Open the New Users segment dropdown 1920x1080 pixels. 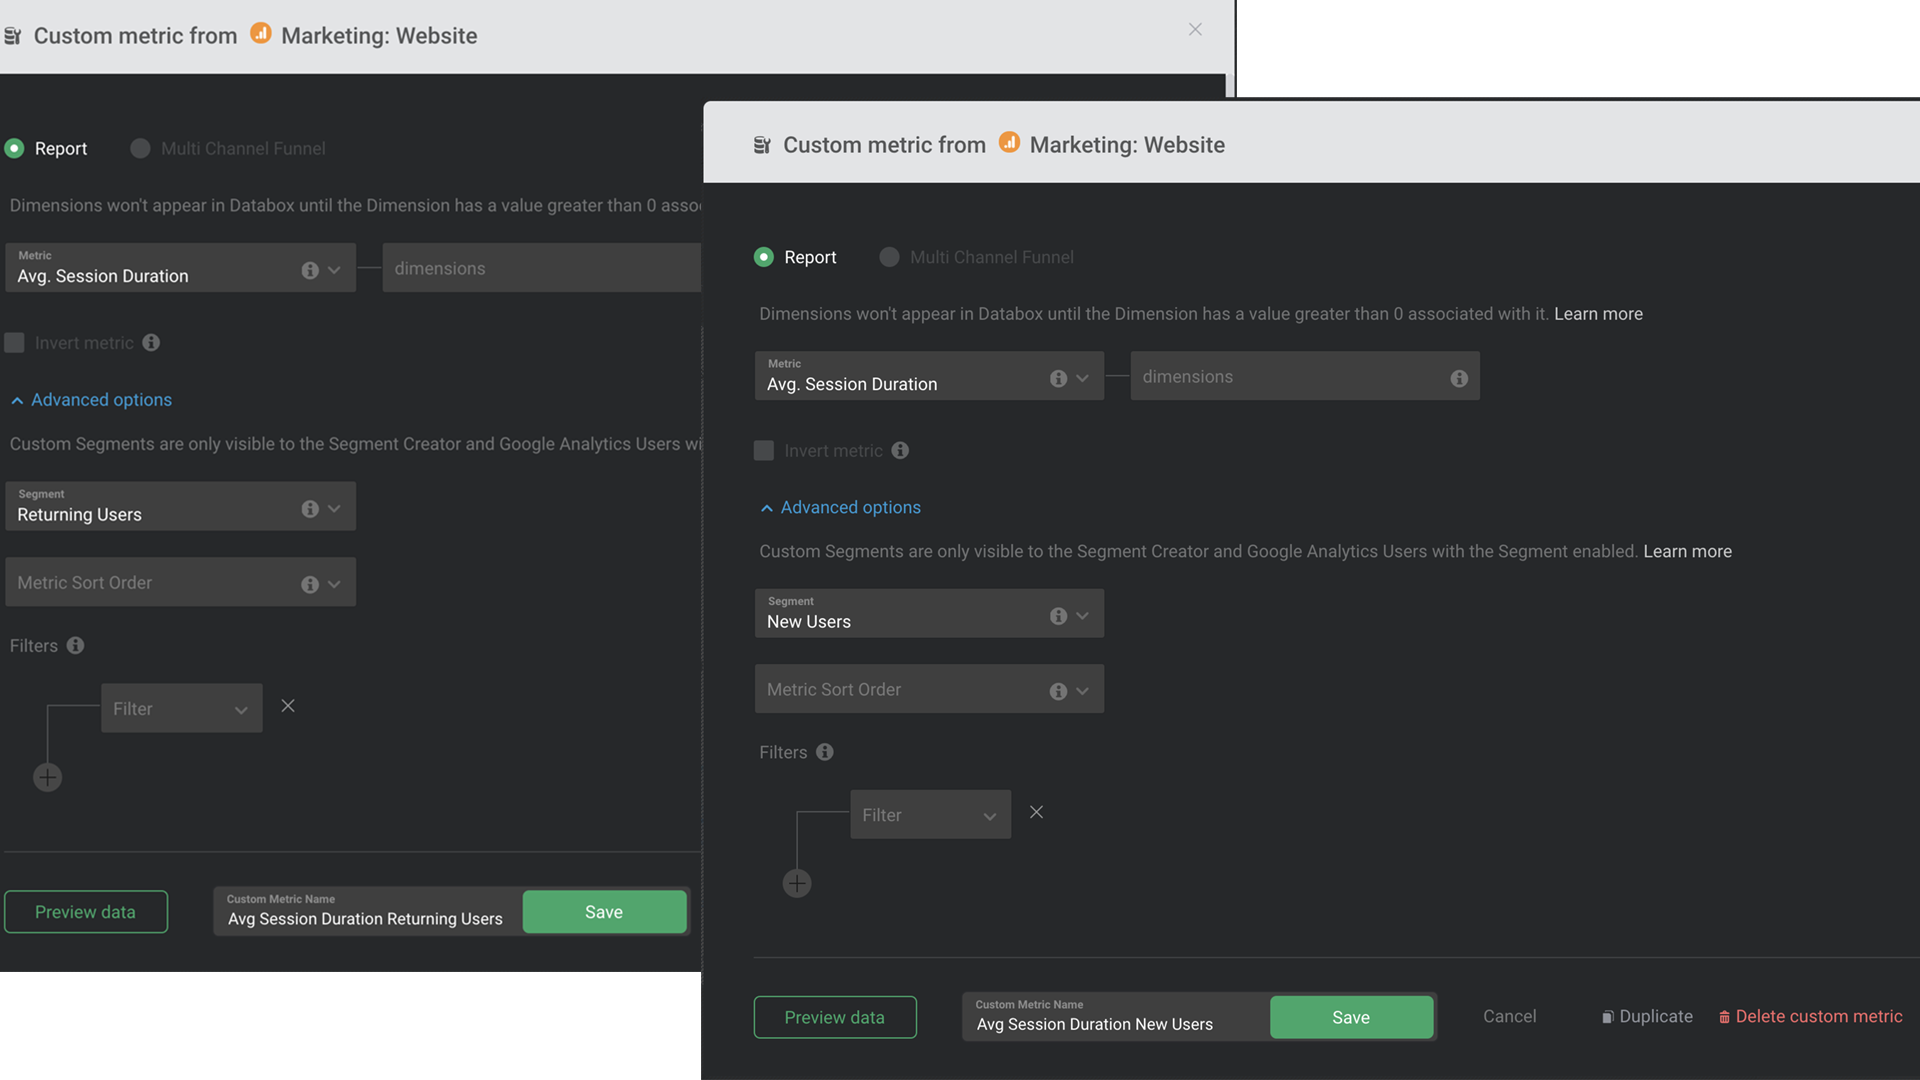[1082, 615]
